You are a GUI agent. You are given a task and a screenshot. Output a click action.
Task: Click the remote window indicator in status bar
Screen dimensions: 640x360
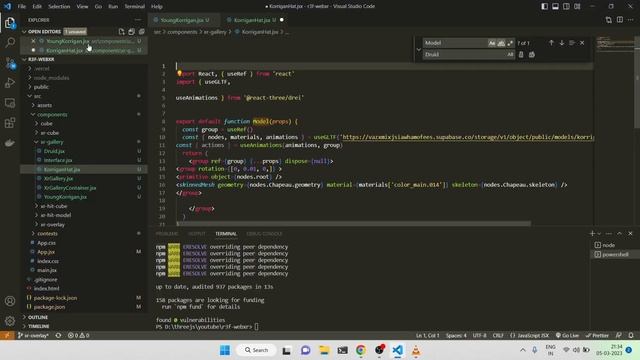click(x=7, y=336)
